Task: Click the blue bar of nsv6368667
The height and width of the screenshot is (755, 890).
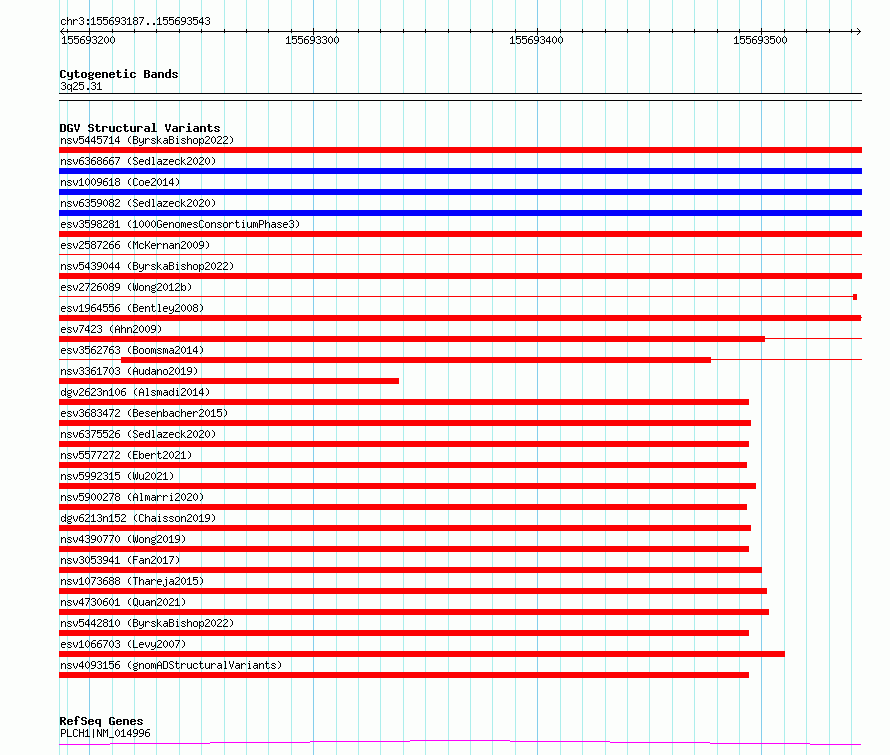Action: click(x=460, y=171)
